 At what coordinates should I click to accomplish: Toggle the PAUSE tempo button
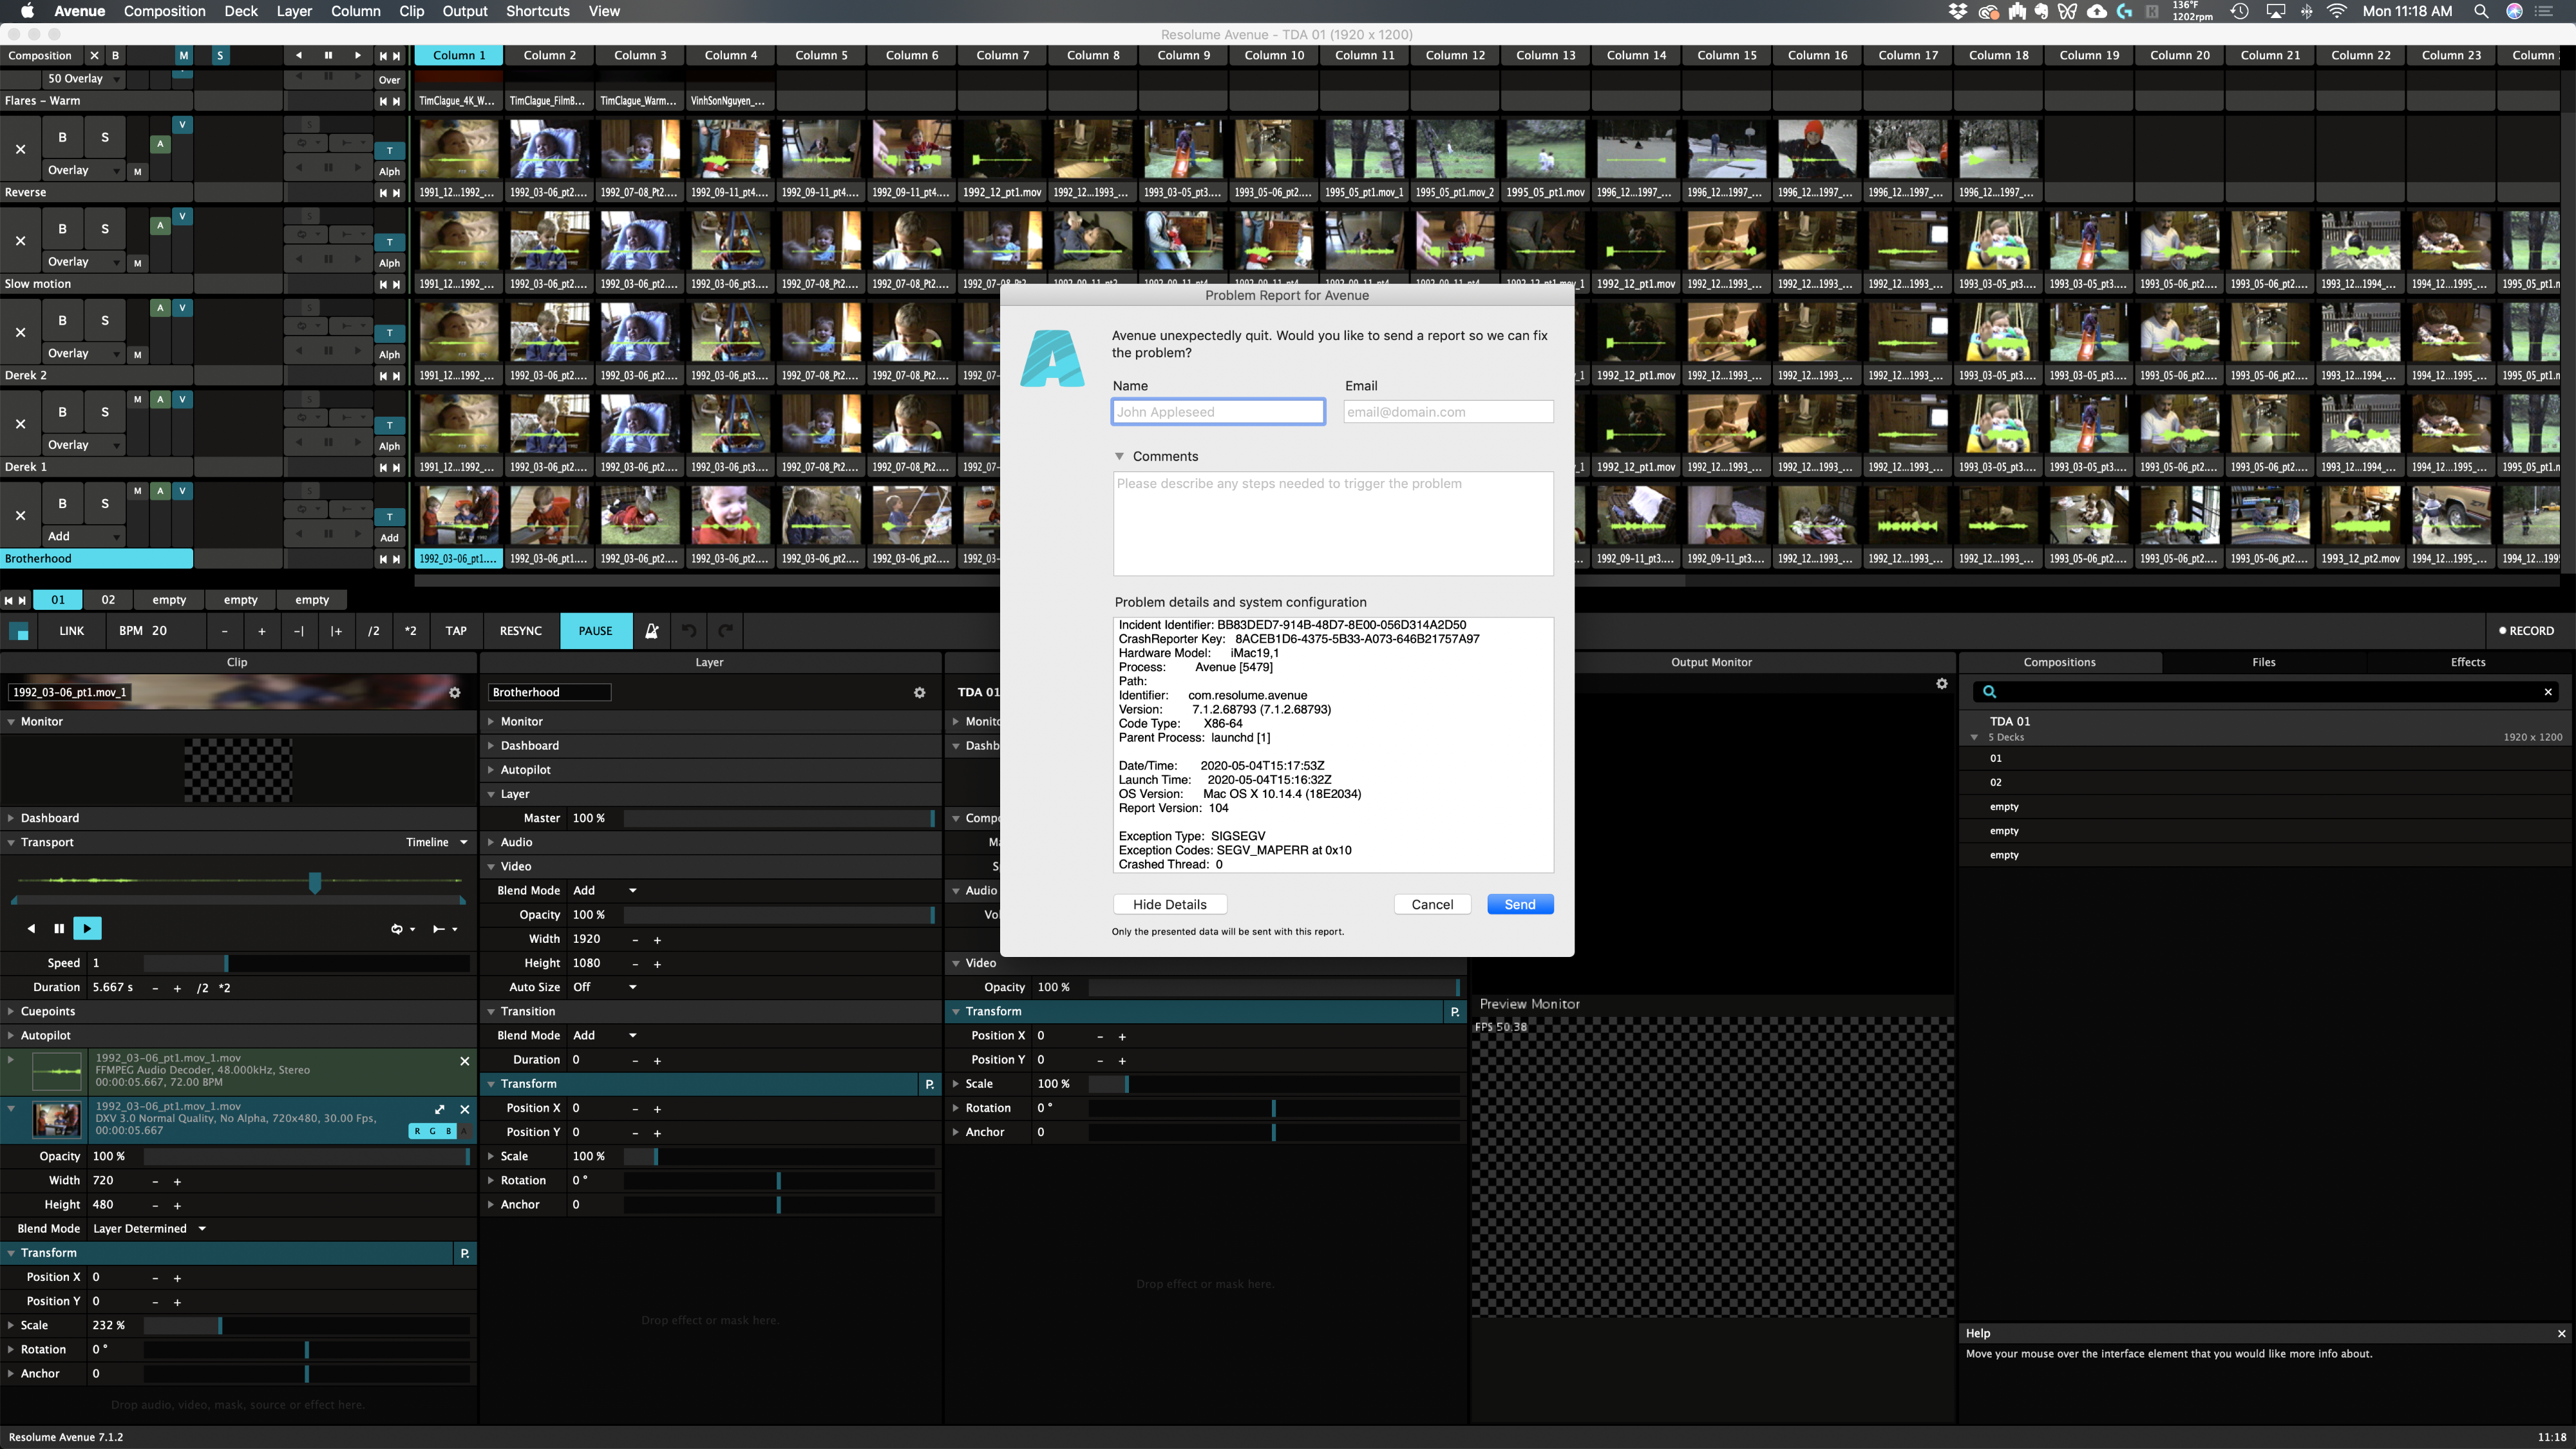coord(595,631)
